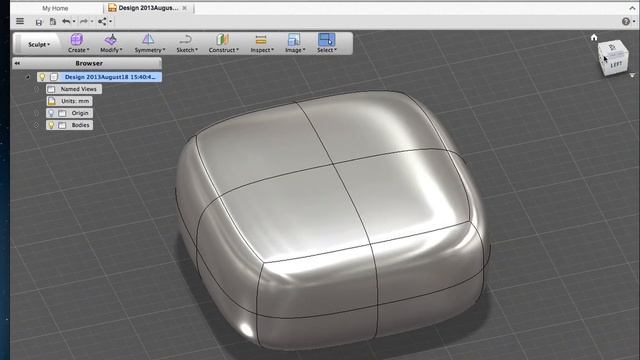Open the ViewCube options dropdown arrow
The height and width of the screenshot is (360, 640).
[632, 76]
